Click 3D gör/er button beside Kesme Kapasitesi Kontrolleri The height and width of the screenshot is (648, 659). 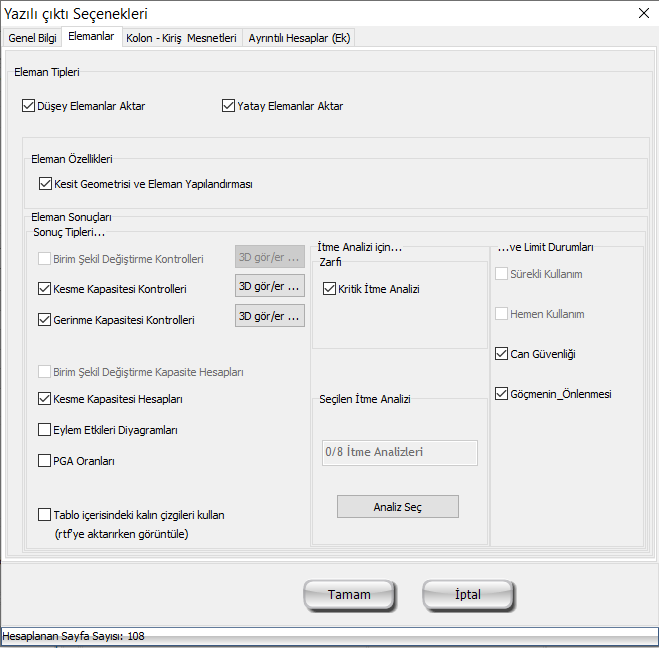pos(269,286)
